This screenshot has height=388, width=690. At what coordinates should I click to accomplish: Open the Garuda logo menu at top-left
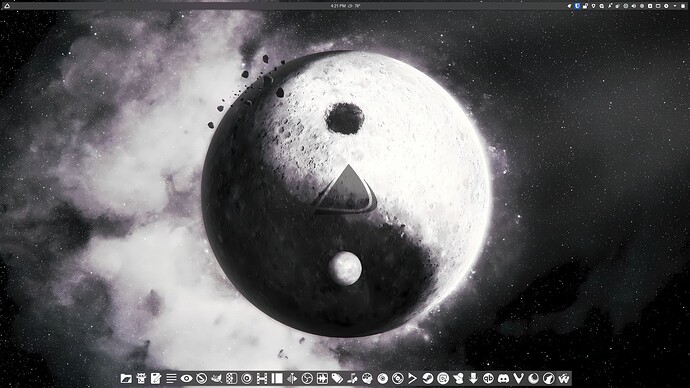point(7,6)
